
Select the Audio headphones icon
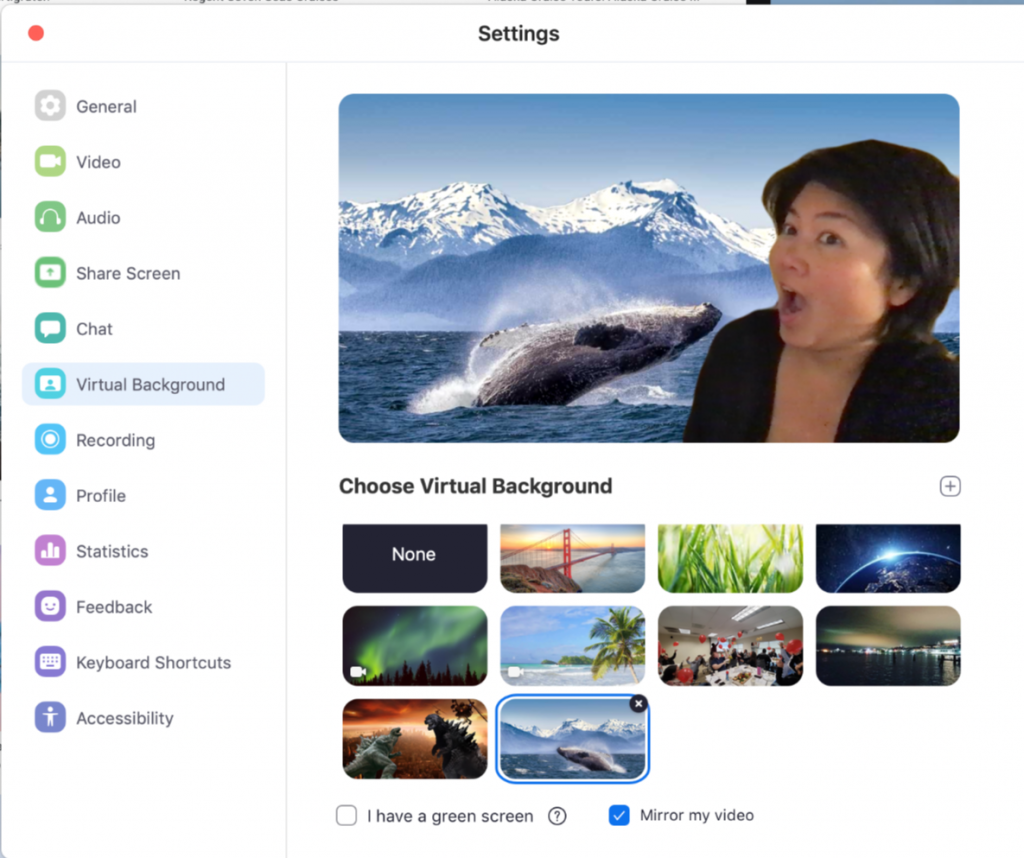pyautogui.click(x=50, y=217)
